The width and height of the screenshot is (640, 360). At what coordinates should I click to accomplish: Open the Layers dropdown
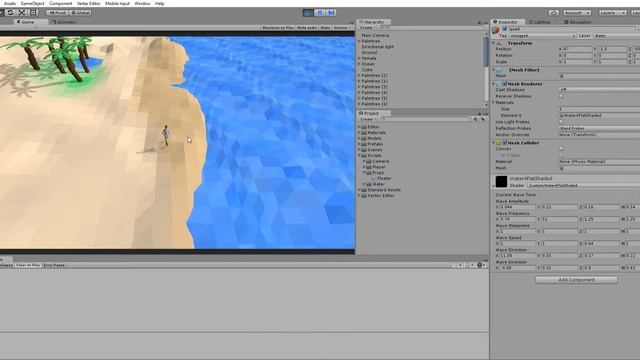pyautogui.click(x=612, y=13)
